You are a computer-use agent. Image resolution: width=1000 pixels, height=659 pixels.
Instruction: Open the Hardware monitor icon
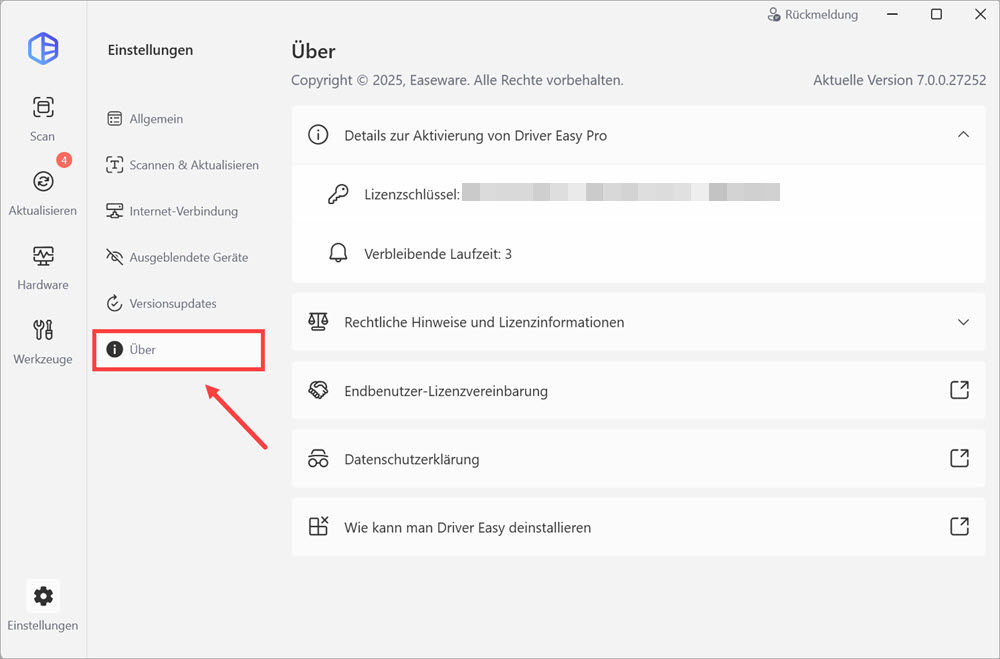(x=43, y=256)
